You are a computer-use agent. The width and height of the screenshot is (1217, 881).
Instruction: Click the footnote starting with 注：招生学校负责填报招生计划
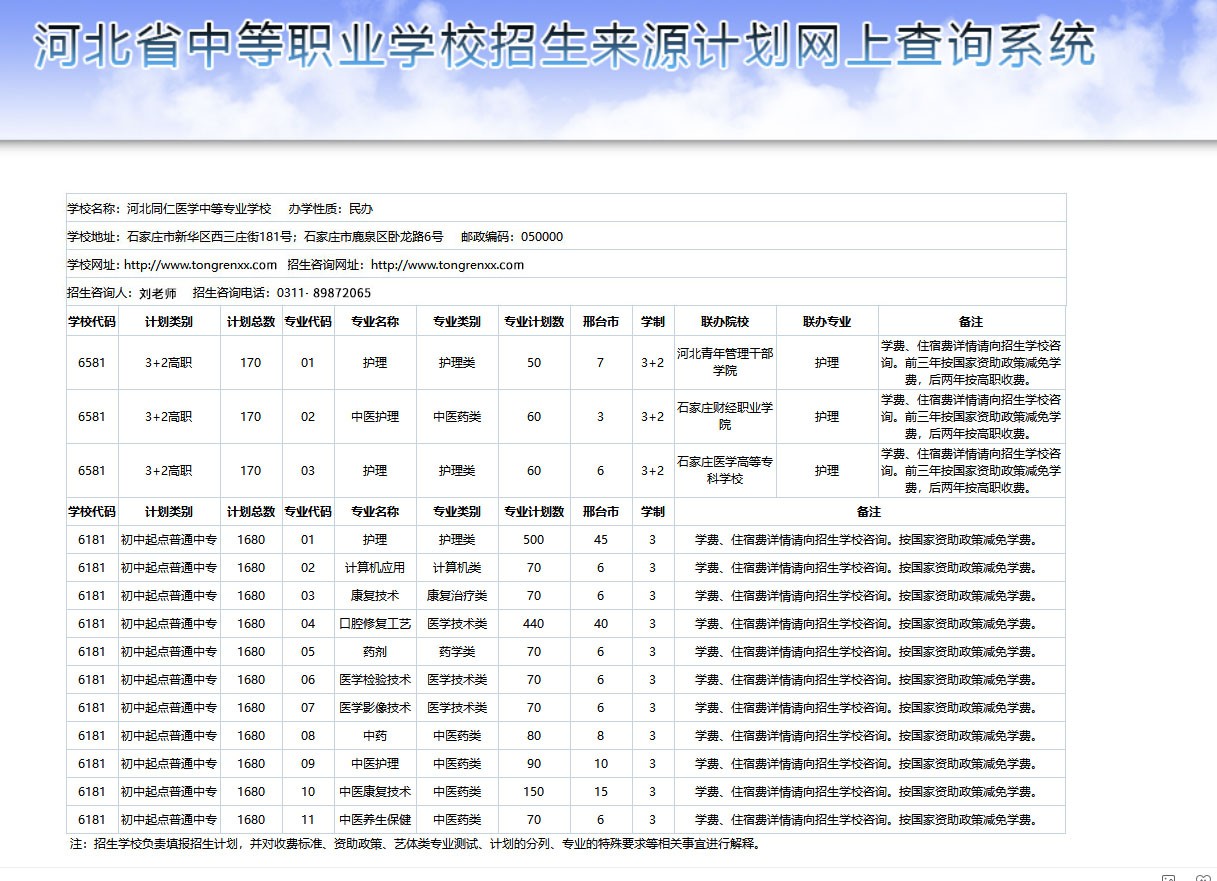tap(418, 844)
